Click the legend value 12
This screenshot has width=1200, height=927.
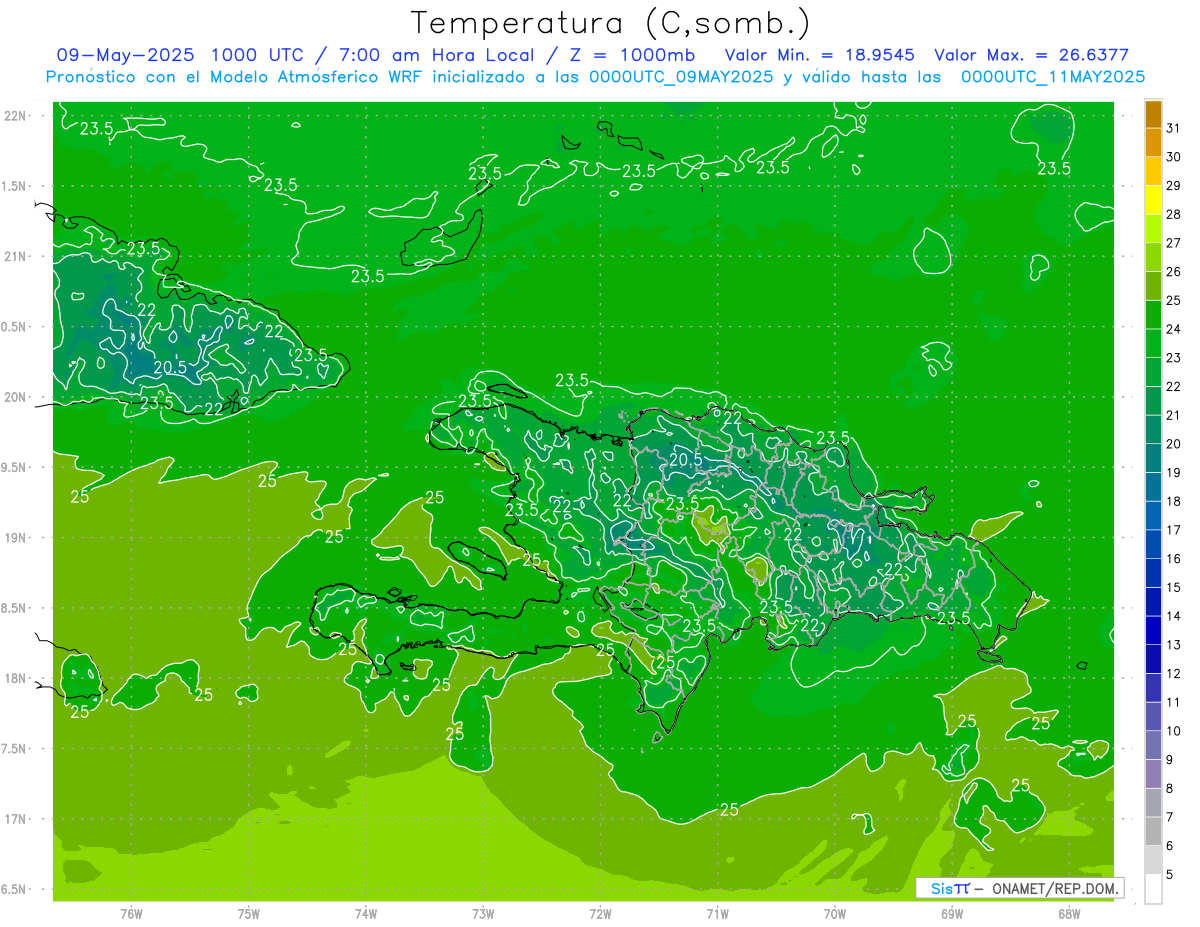[x=1174, y=673]
